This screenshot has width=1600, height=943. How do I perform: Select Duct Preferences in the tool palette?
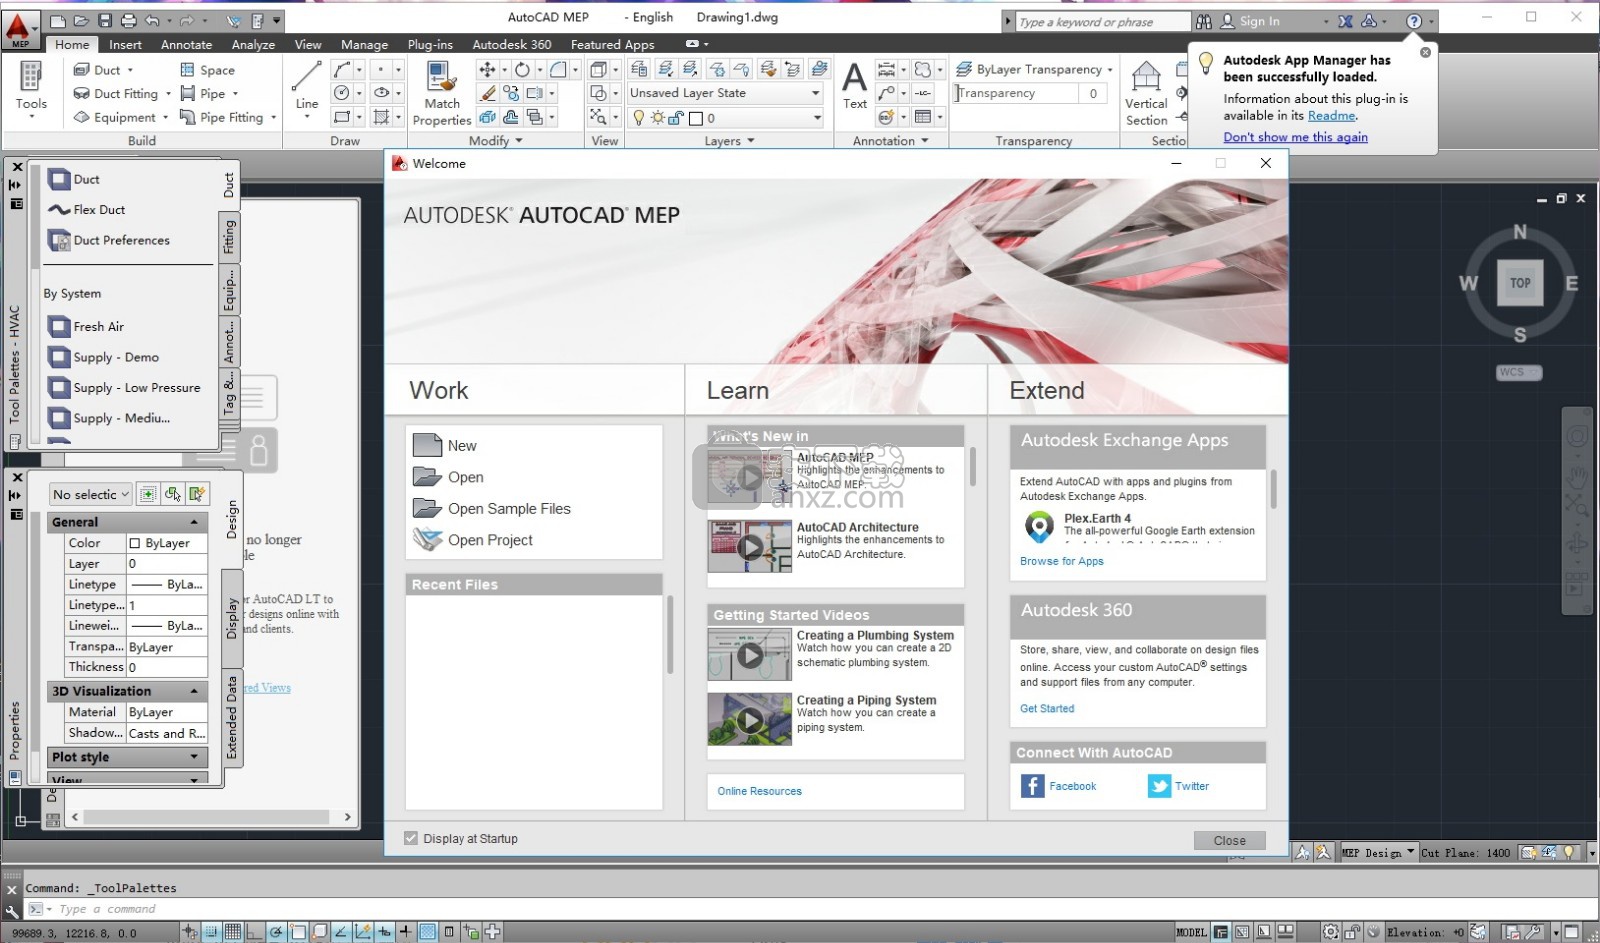pyautogui.click(x=109, y=240)
